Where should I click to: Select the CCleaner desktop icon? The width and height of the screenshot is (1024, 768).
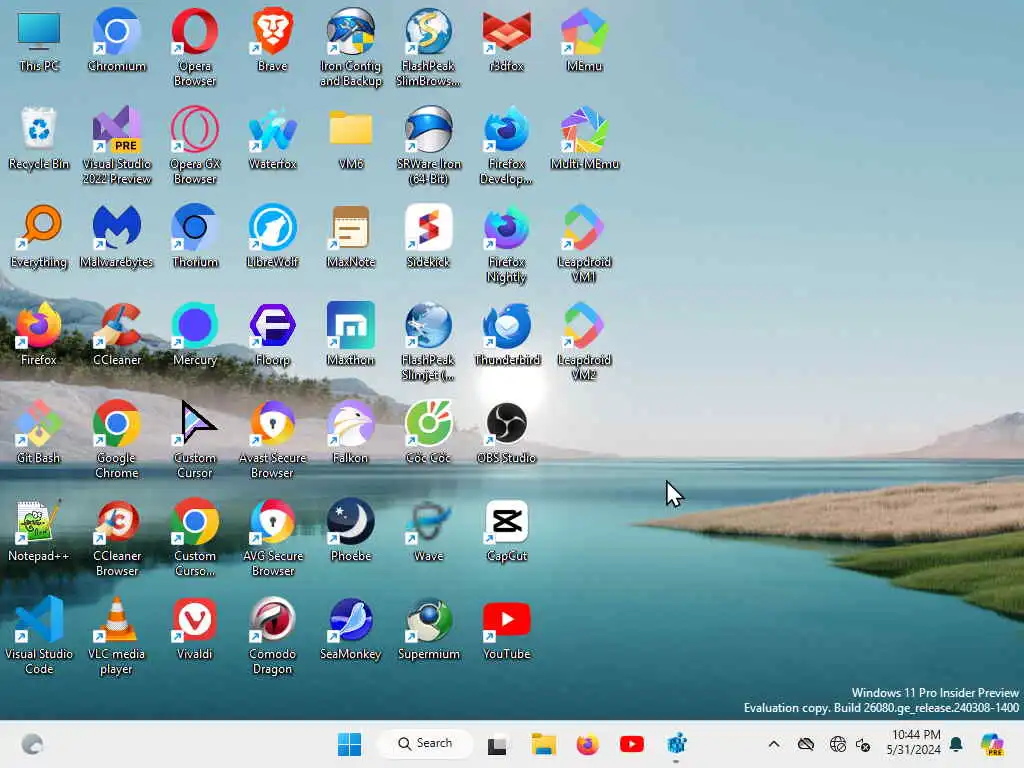click(x=116, y=334)
